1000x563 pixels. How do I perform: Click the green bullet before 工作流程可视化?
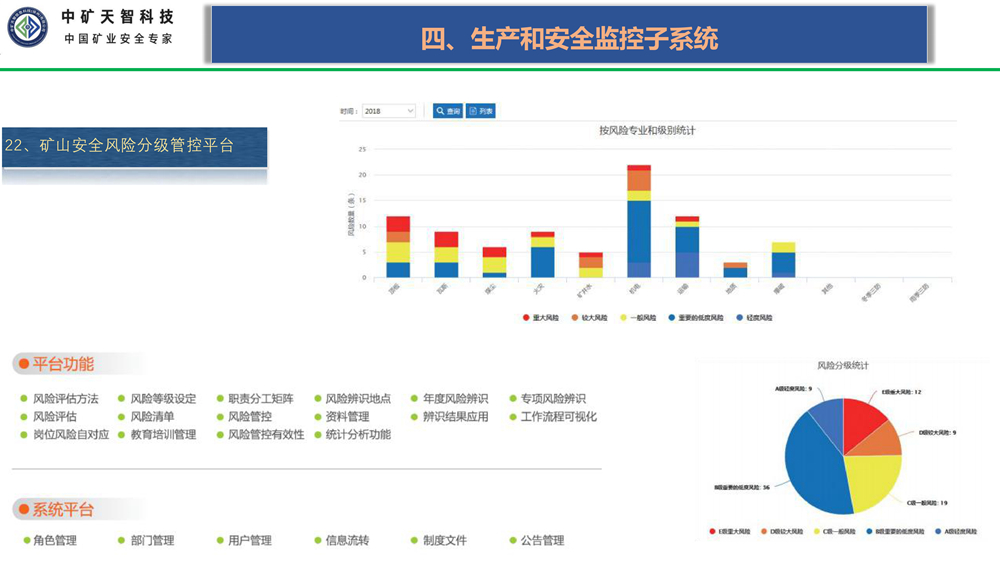click(x=512, y=417)
